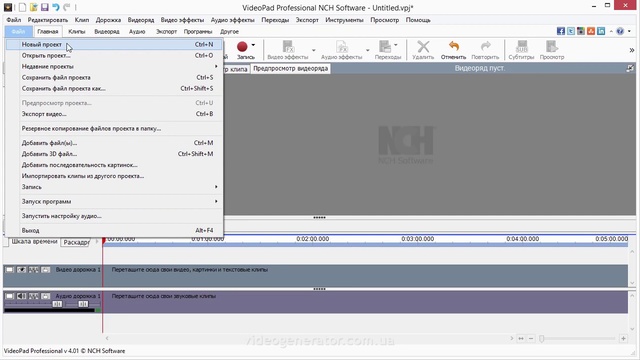Expand the Запуск программ submenu
This screenshot has height=360, width=640.
115,201
